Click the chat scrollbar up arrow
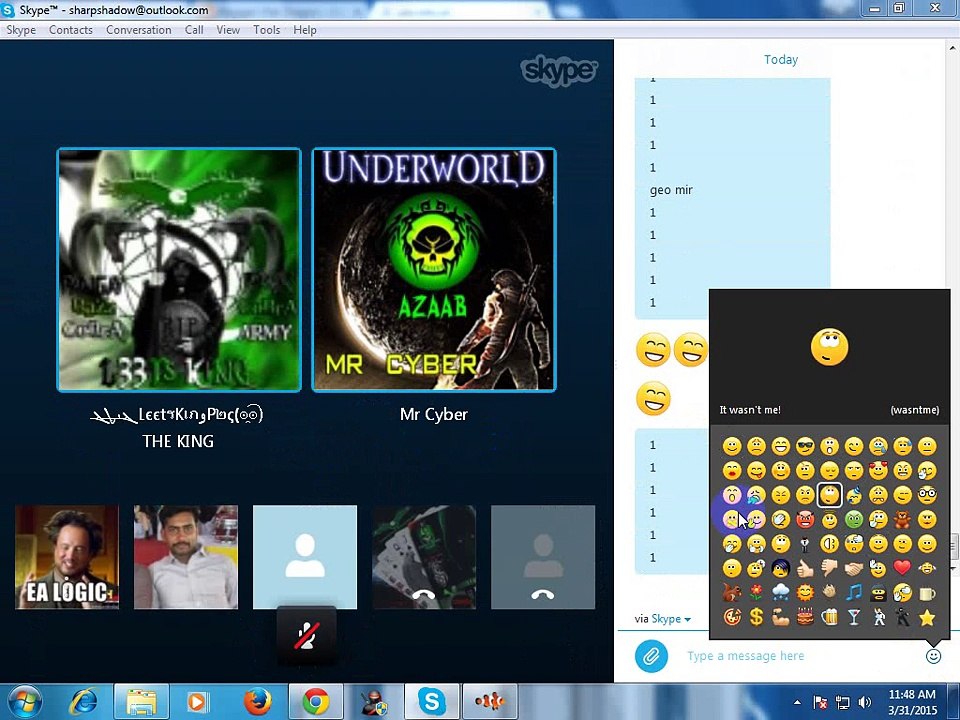This screenshot has height=720, width=960. pos(954,48)
